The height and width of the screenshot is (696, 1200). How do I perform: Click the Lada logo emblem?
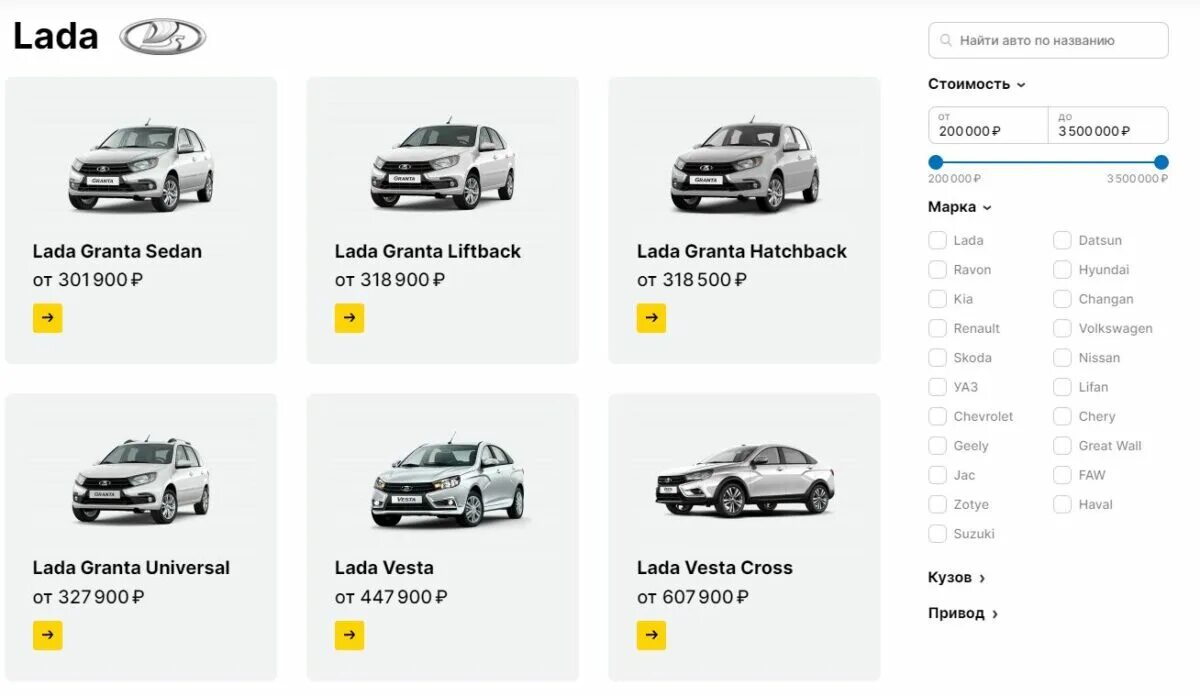[162, 37]
